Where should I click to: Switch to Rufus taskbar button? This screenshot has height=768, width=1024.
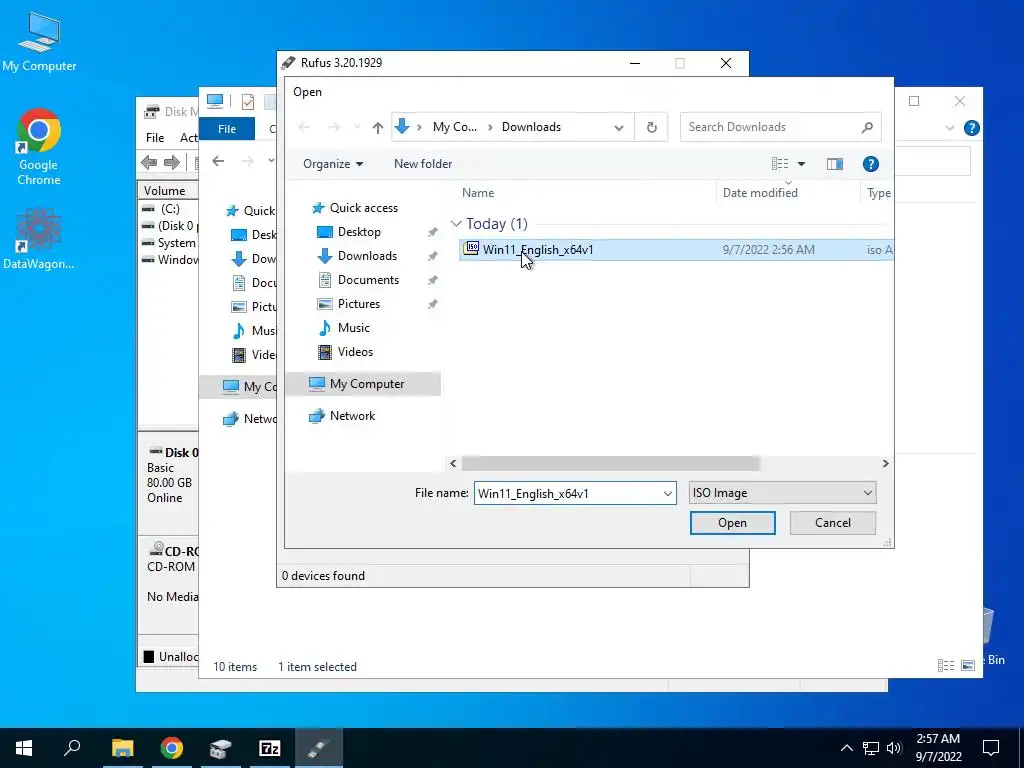coord(319,748)
